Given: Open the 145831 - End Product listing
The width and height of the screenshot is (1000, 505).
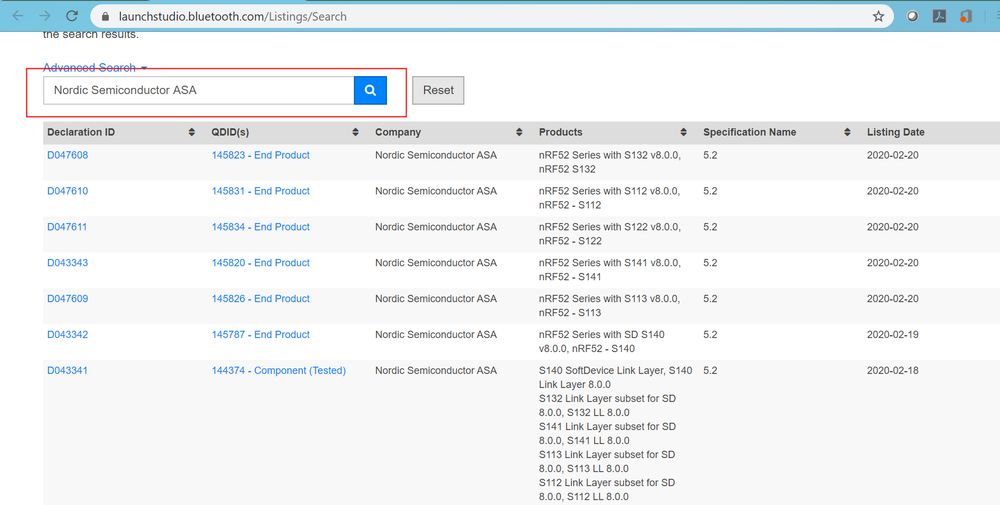Looking at the screenshot, I should point(260,191).
